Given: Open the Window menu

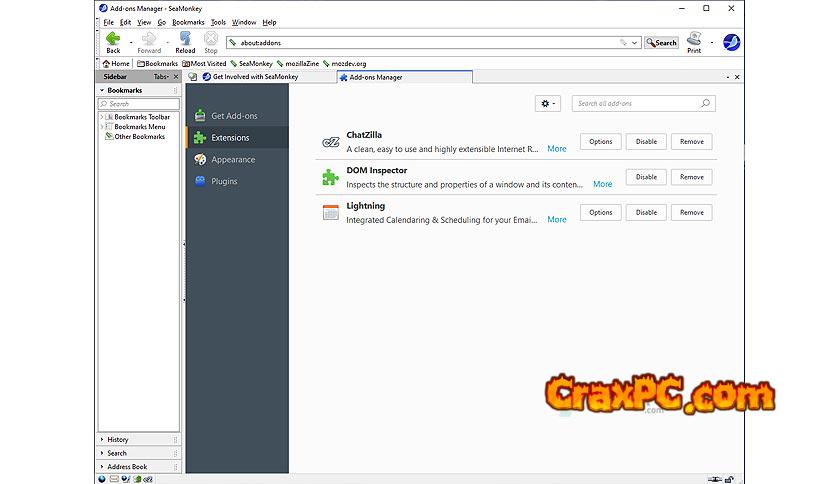Looking at the screenshot, I should point(244,22).
